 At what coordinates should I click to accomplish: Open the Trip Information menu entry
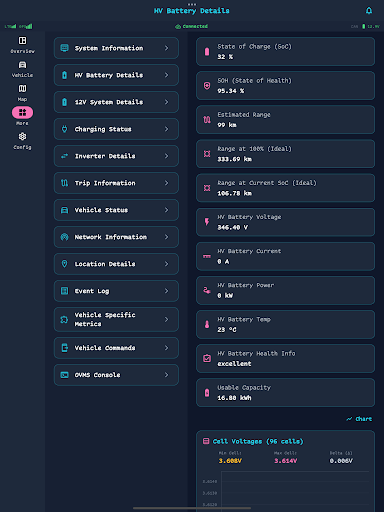pos(116,183)
